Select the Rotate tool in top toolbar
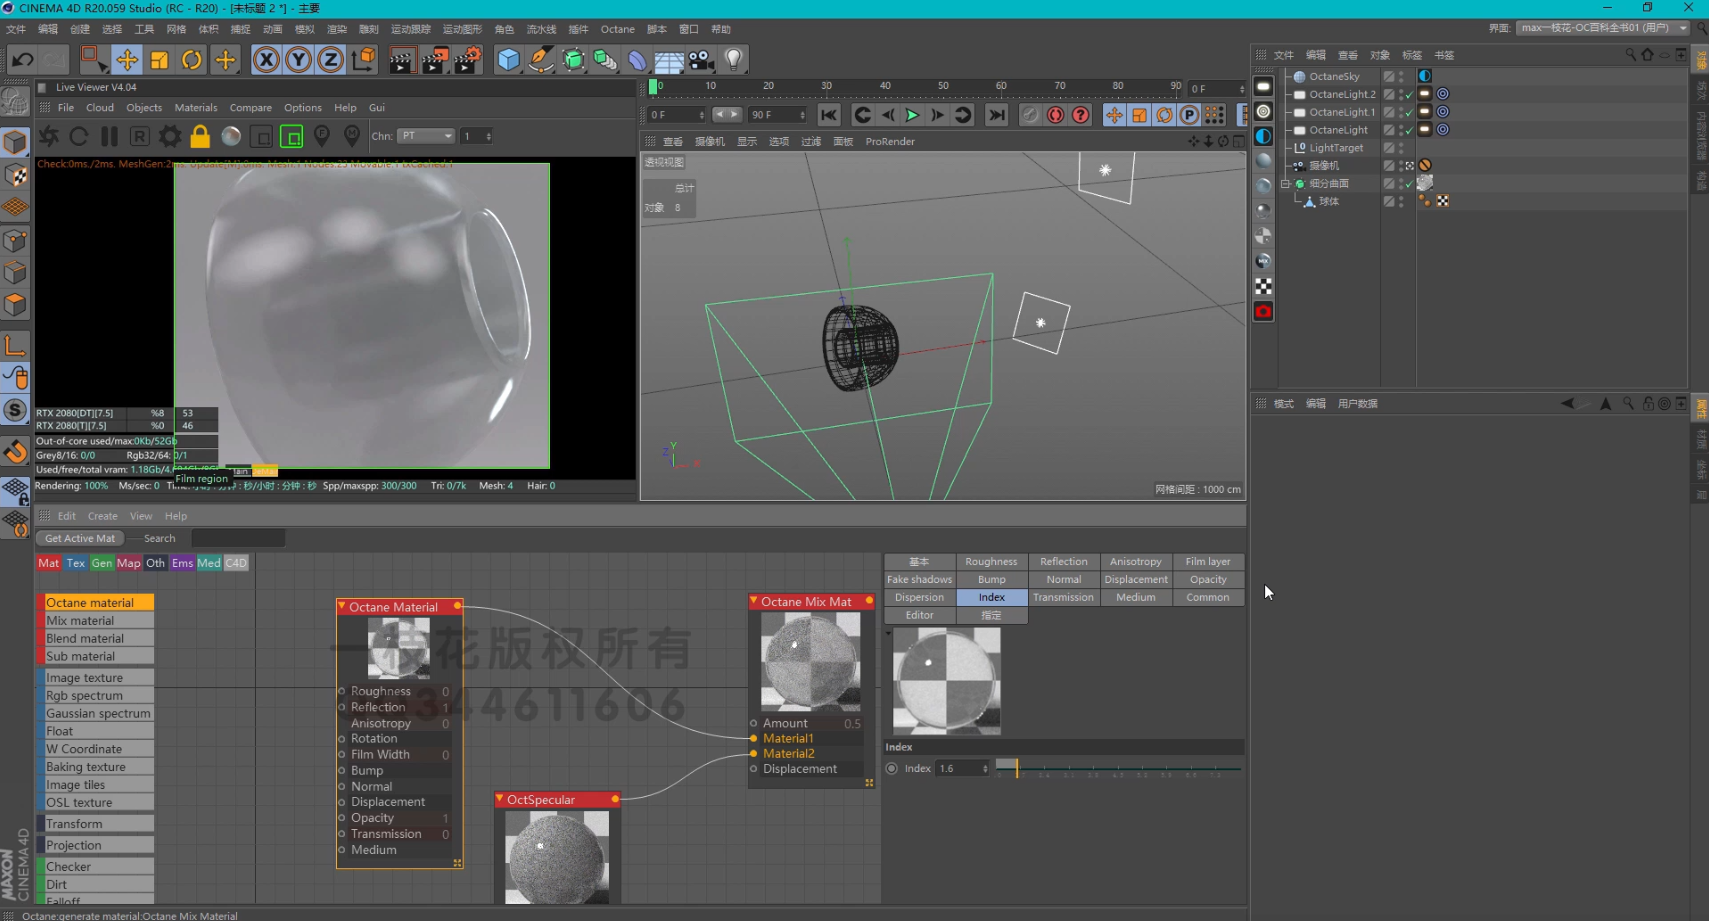Screen dimensions: 1709x921 [191, 60]
